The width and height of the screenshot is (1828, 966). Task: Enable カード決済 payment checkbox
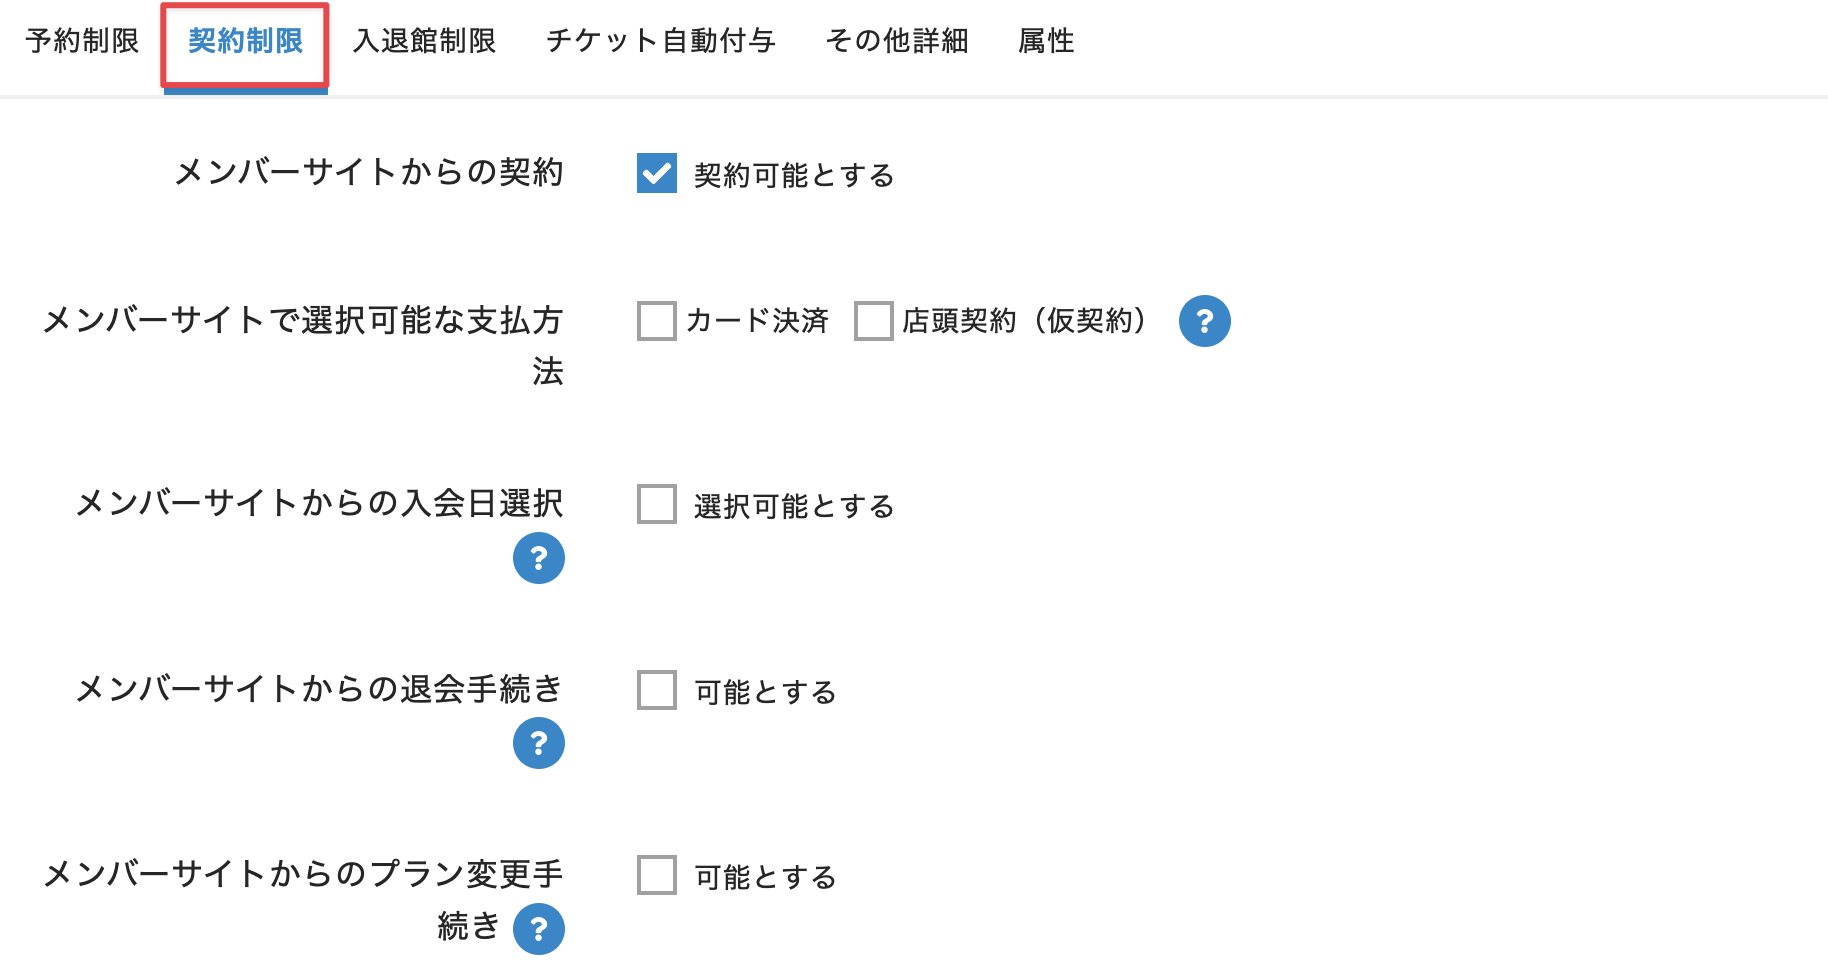click(657, 321)
